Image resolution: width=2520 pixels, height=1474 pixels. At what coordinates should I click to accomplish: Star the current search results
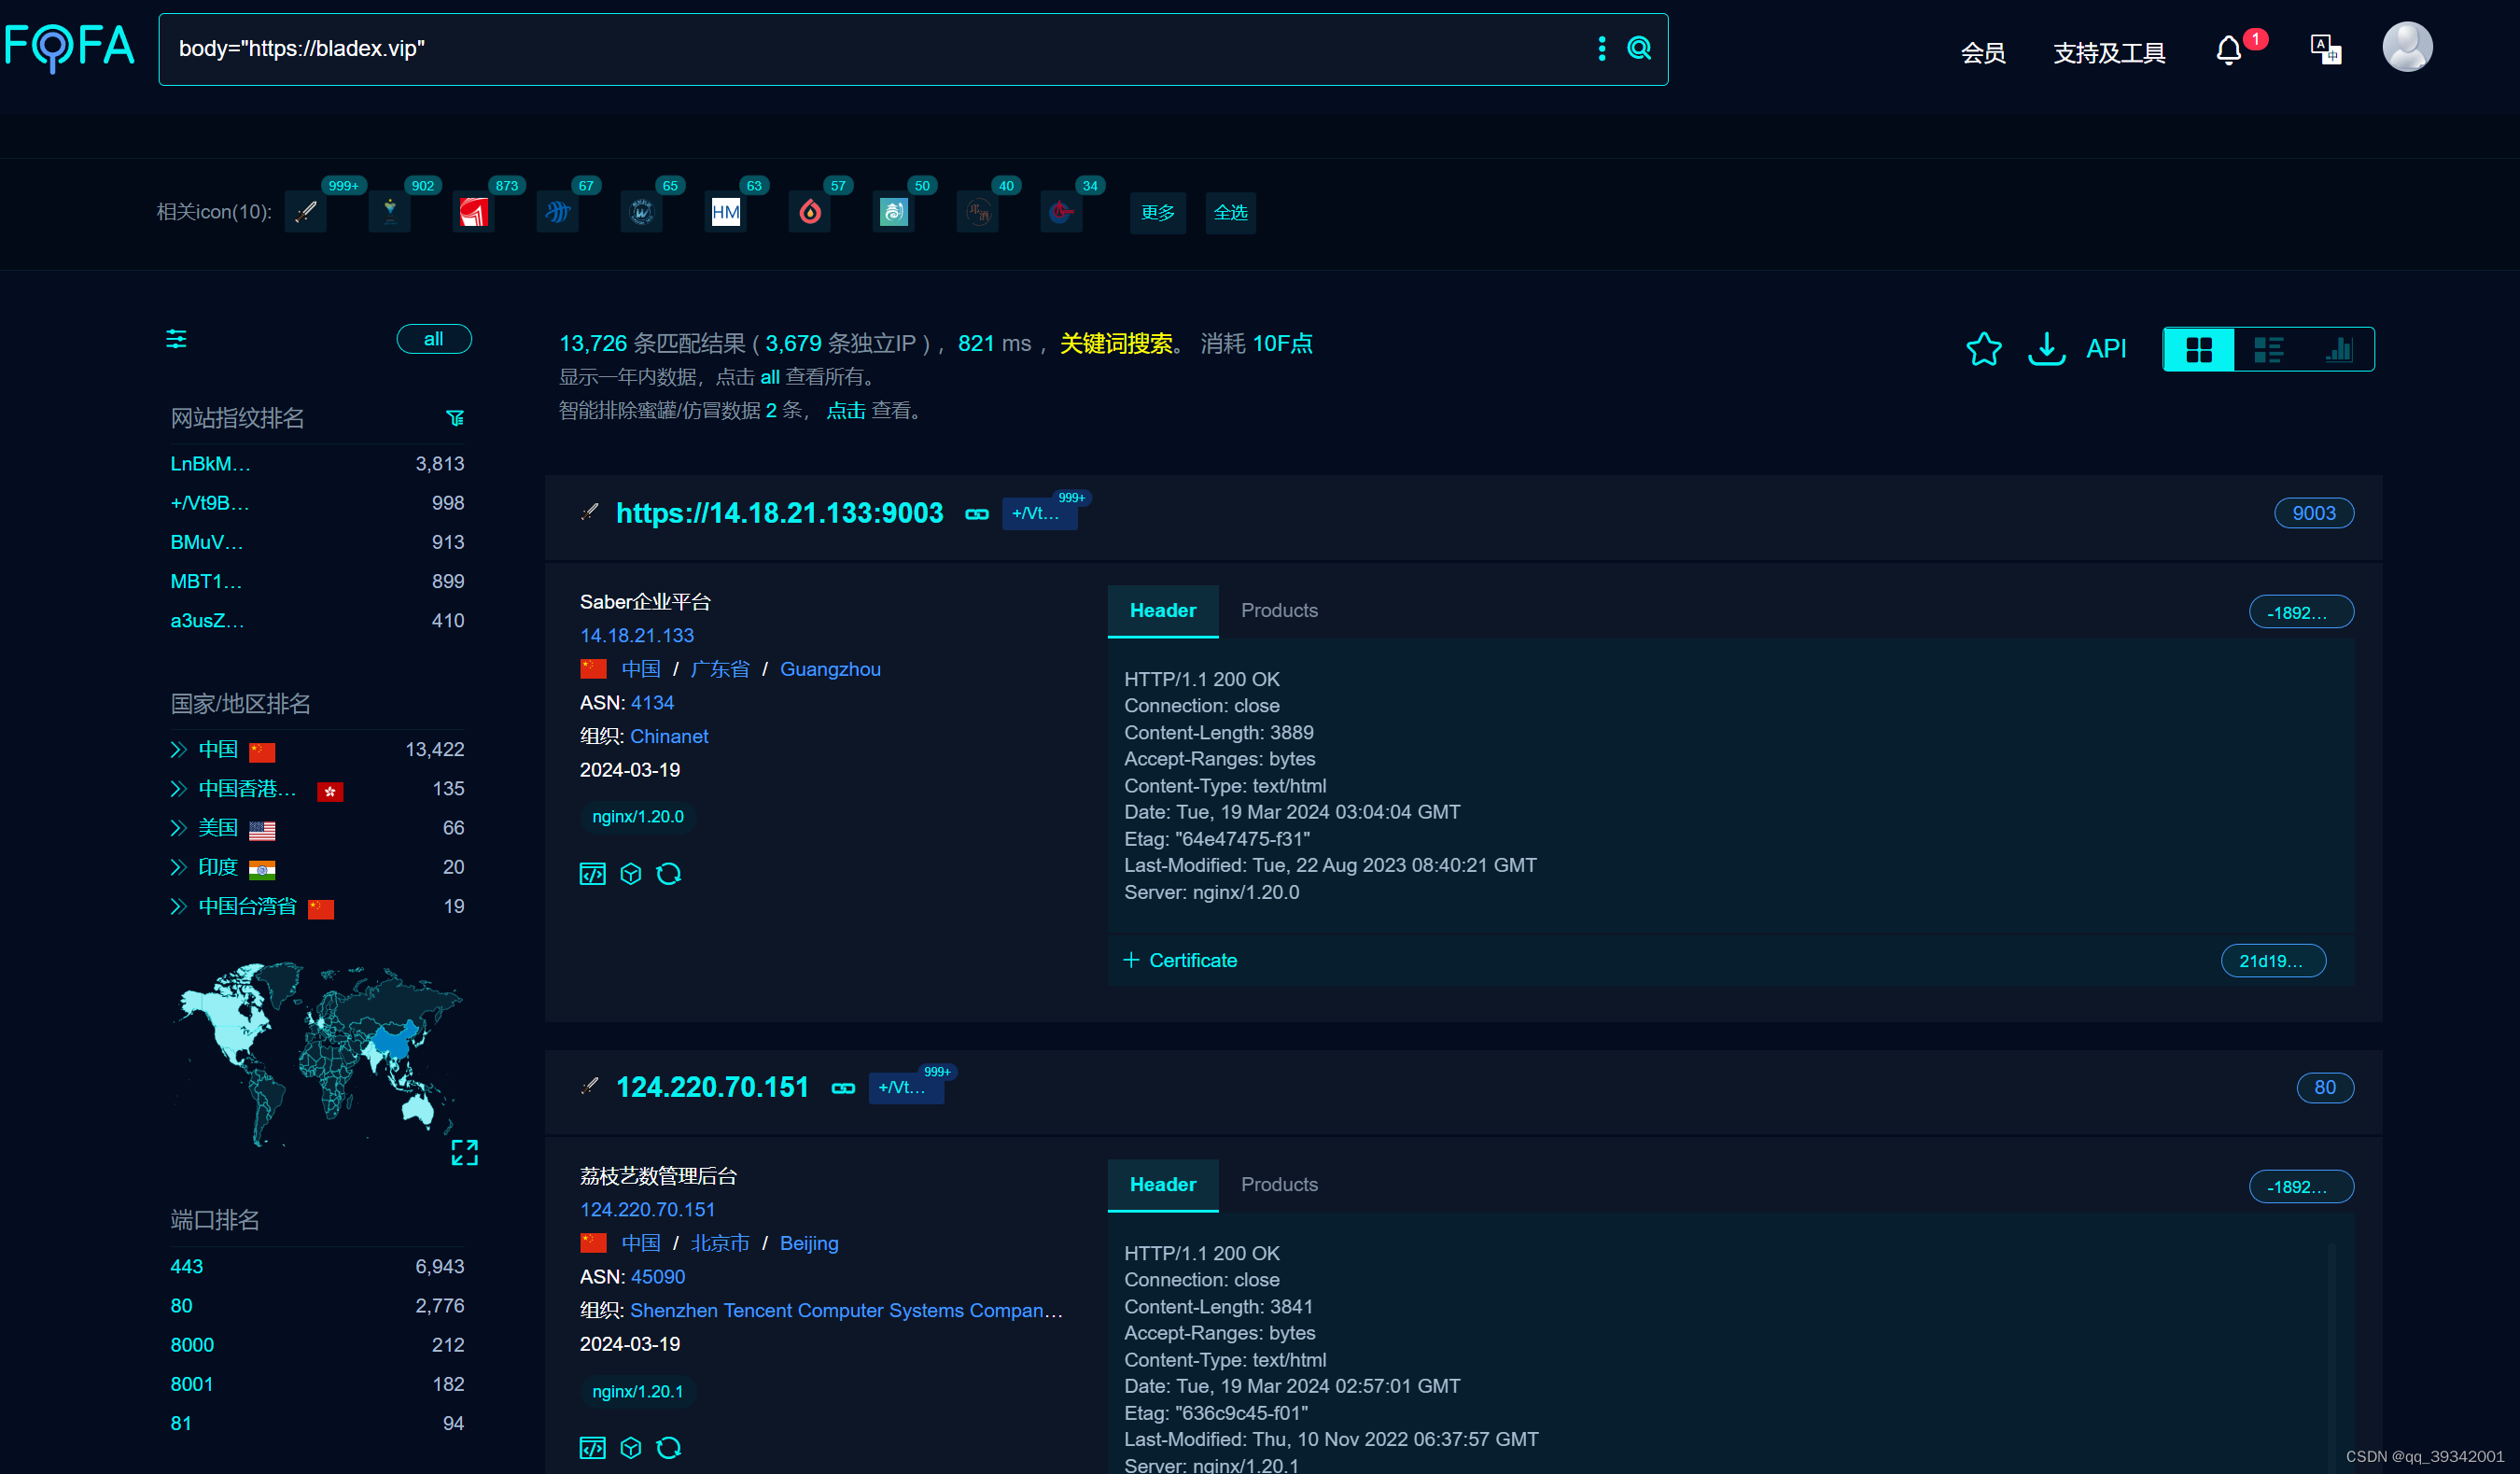pos(1984,349)
